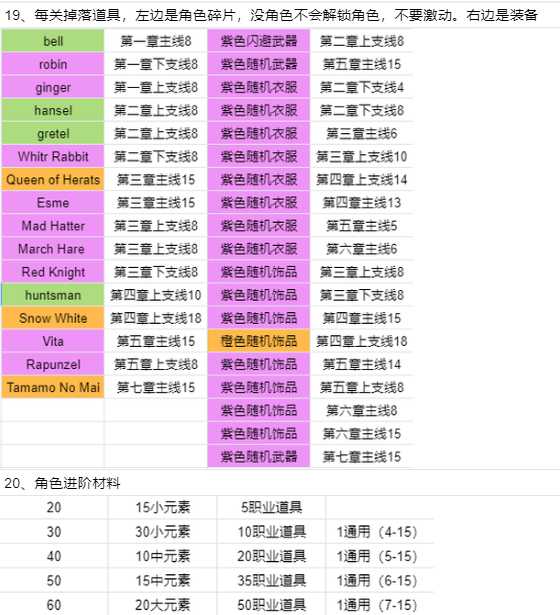Click the '15中元素' cell

click(x=163, y=580)
